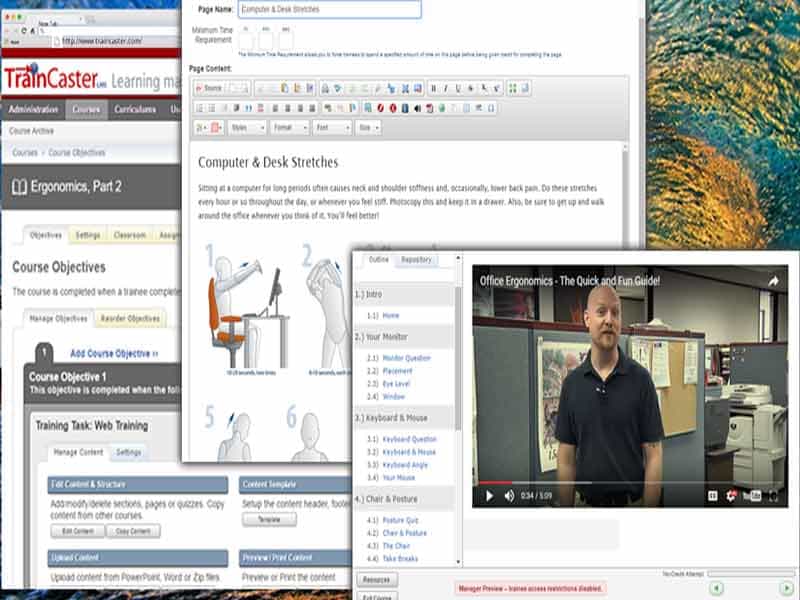The height and width of the screenshot is (600, 800).
Task: Open Keyboard Angle in the outline
Action: [405, 465]
